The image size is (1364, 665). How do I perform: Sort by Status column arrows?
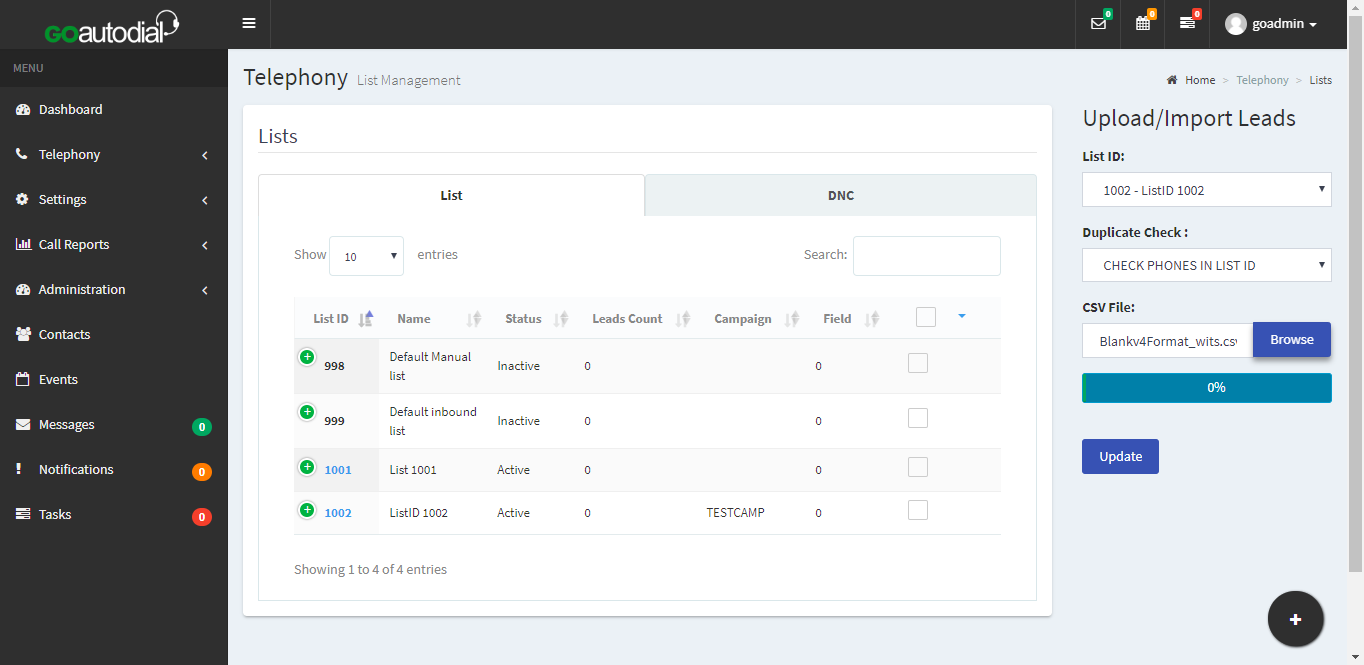[561, 319]
